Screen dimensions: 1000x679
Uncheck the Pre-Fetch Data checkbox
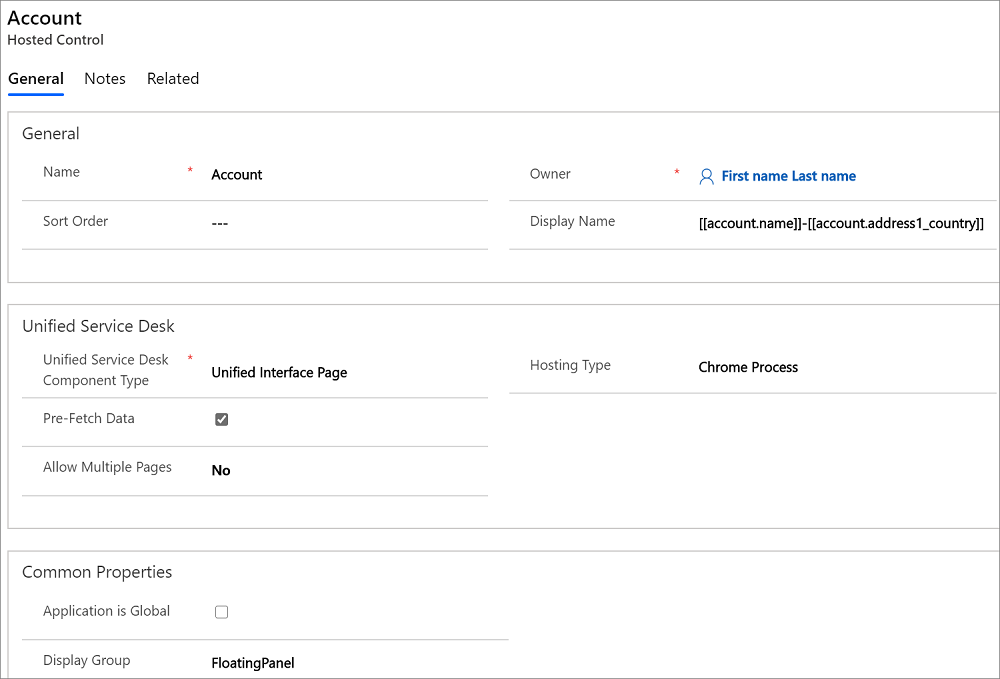click(x=221, y=420)
